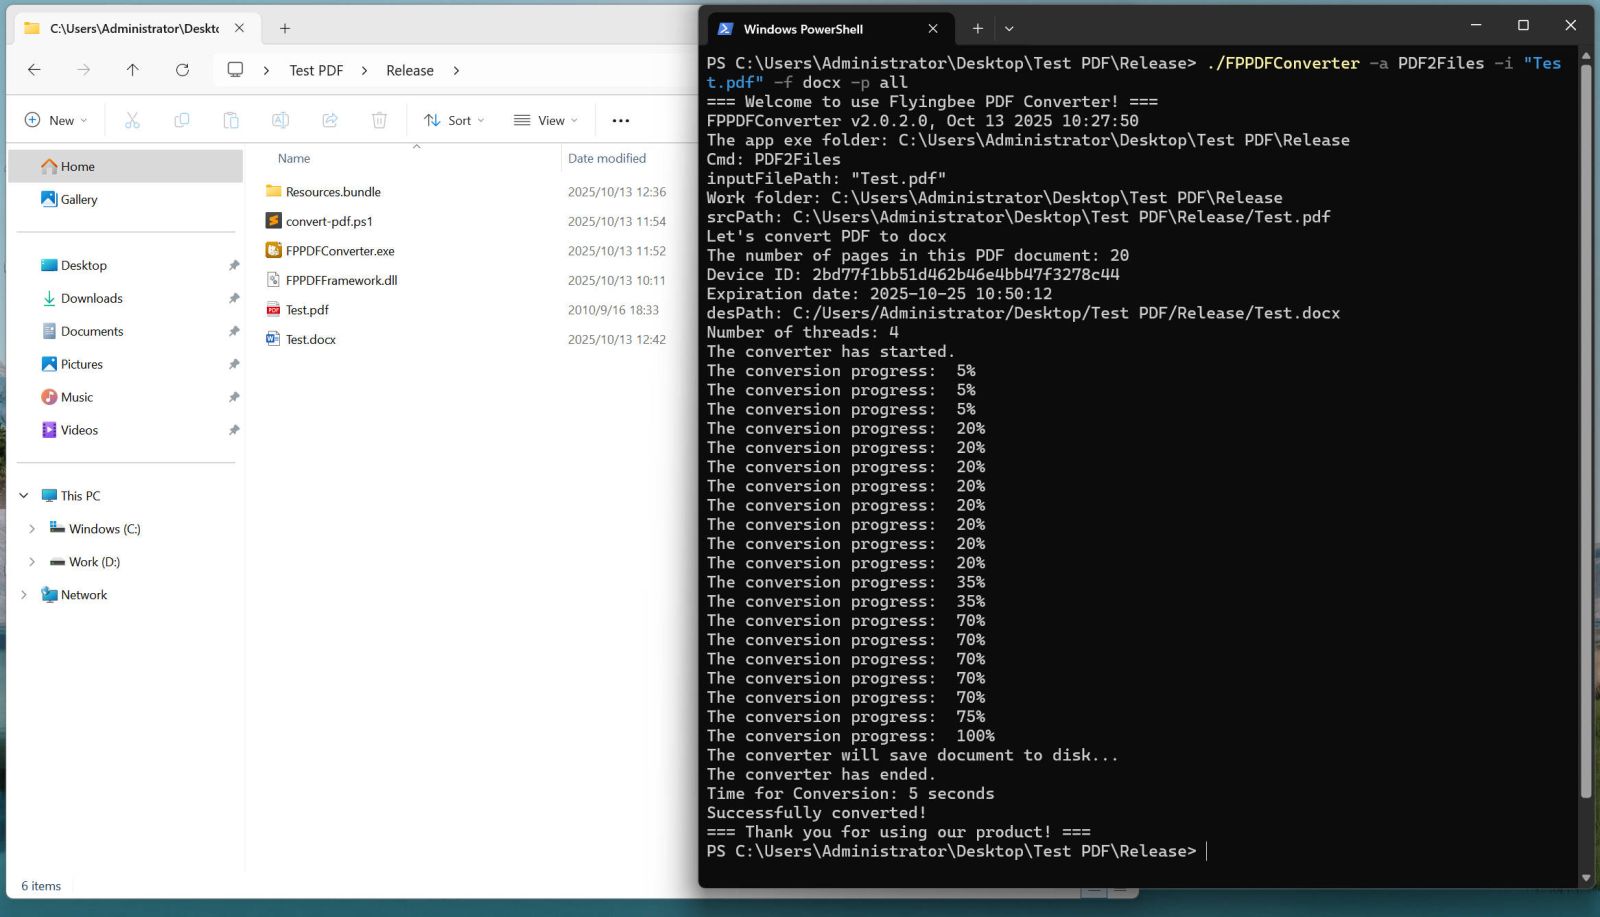Click the Cut scissors icon in toolbar
Viewport: 1600px width, 917px height.
(x=132, y=120)
